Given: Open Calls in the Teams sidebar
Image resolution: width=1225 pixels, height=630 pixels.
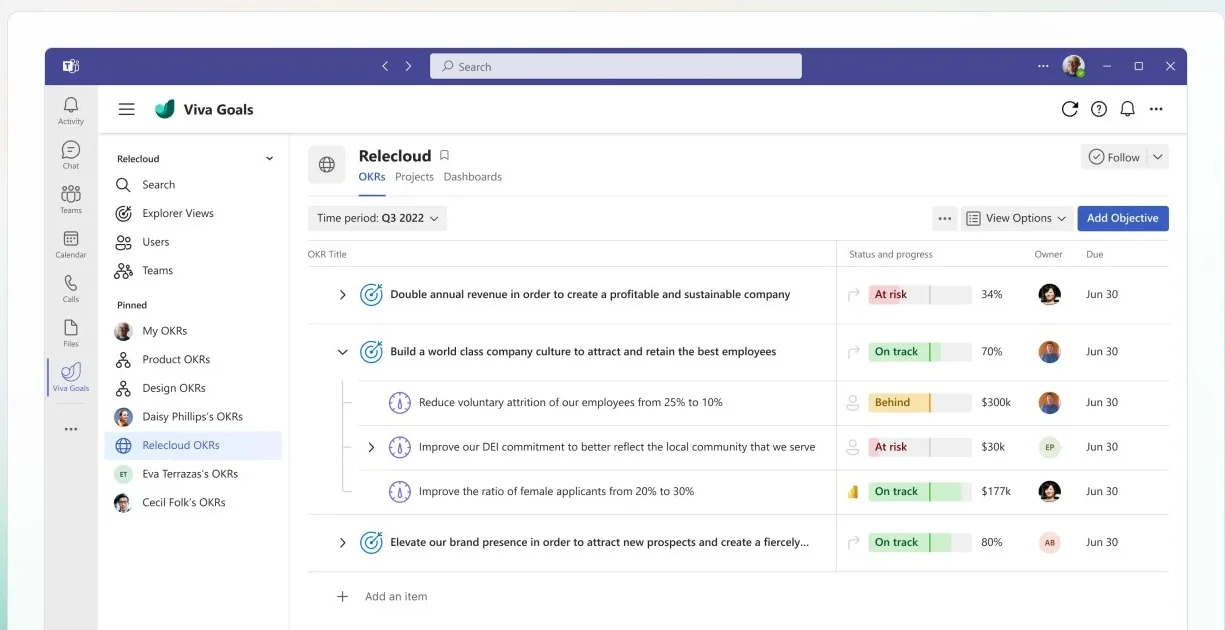Looking at the screenshot, I should [71, 288].
